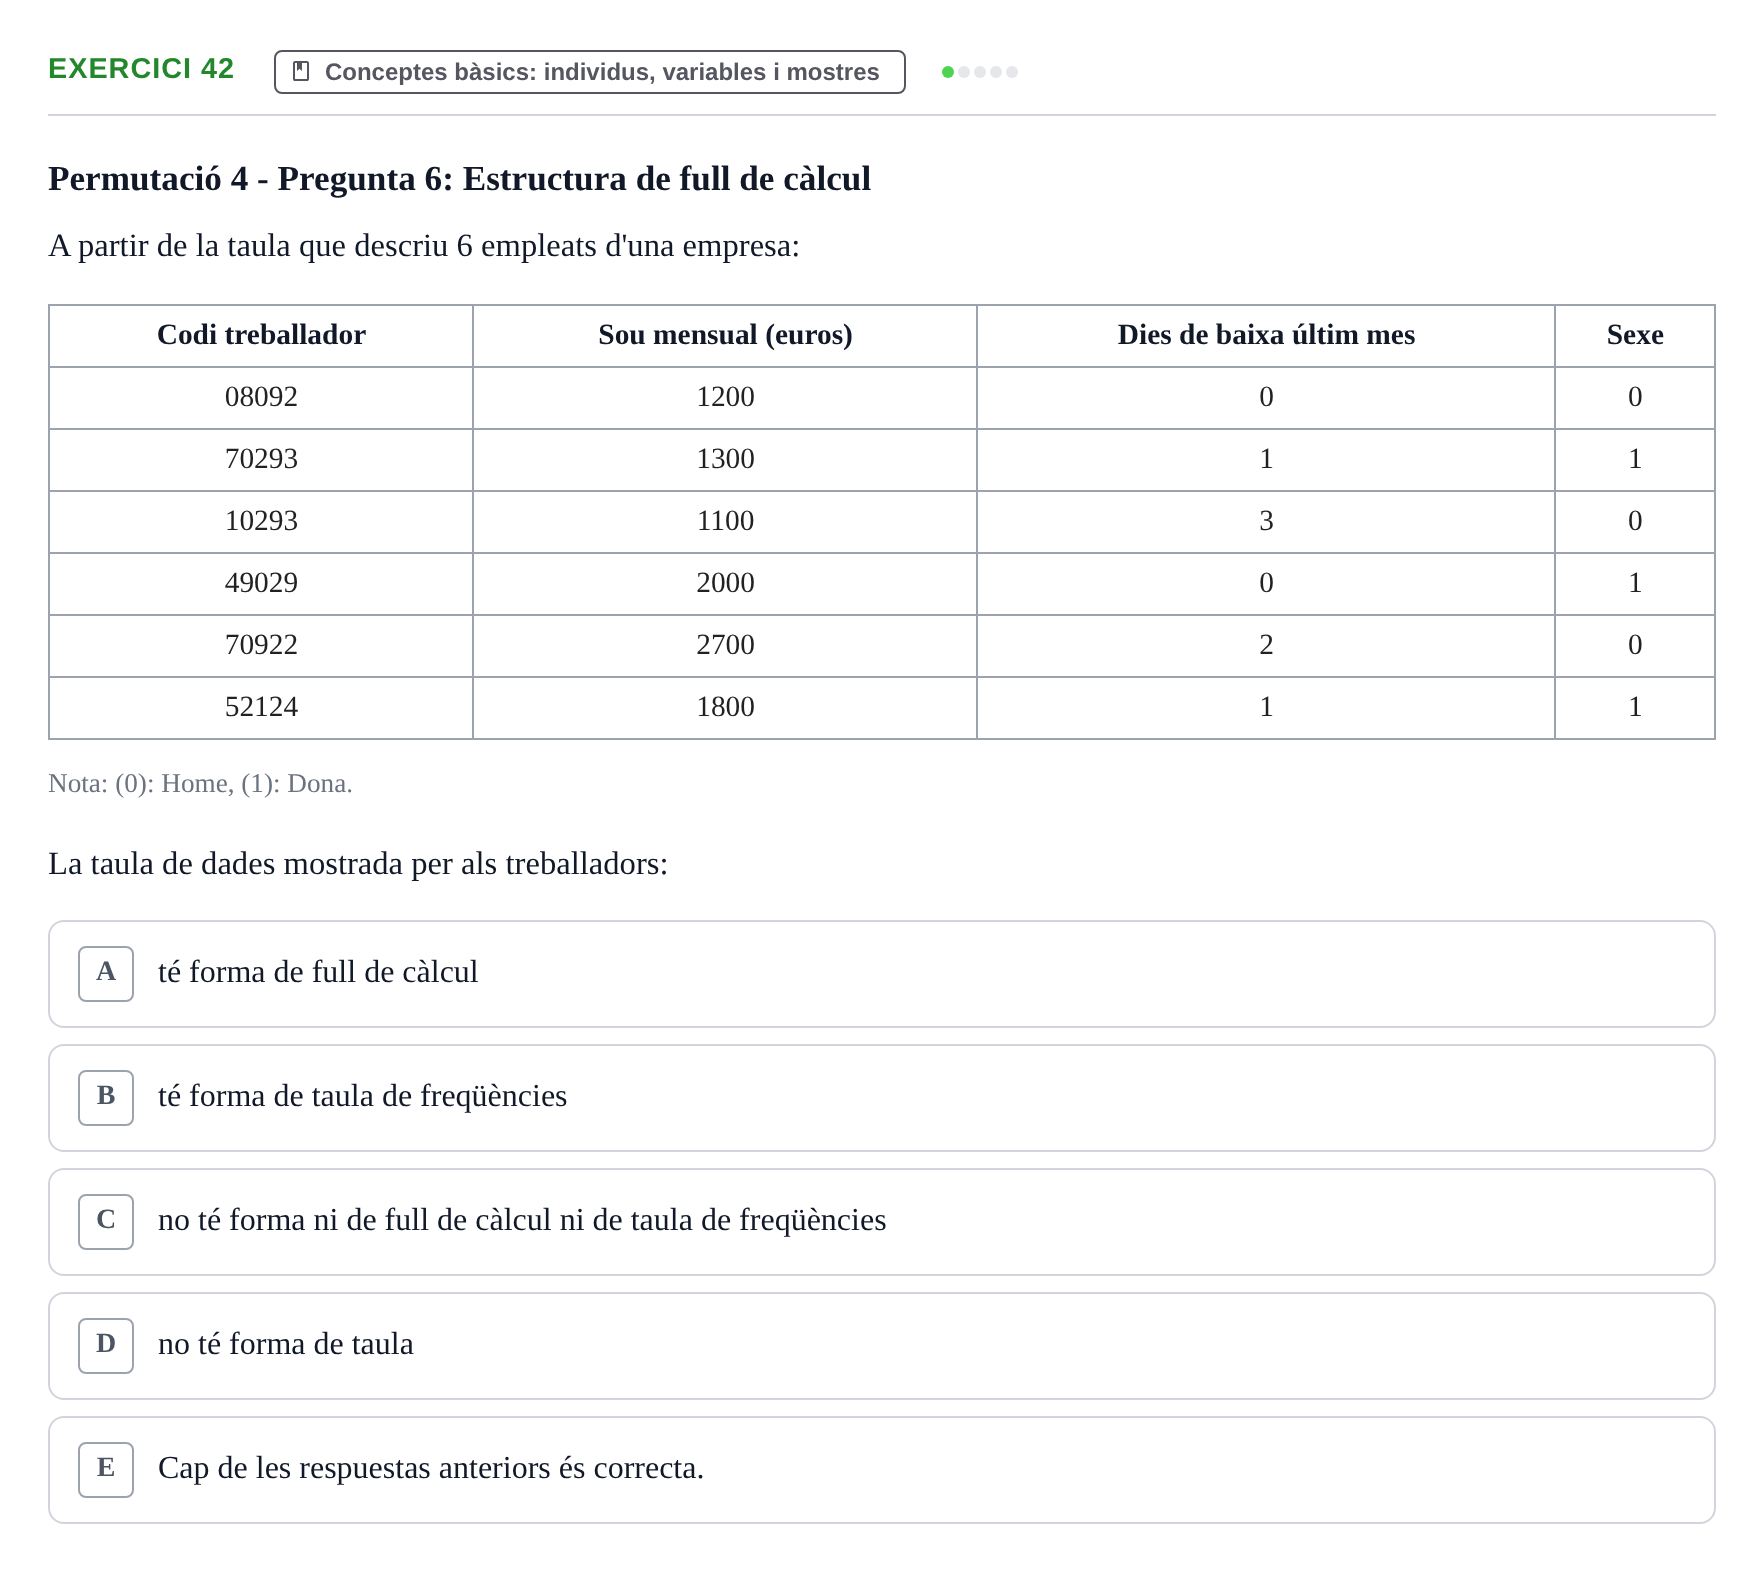Click salary cell 1300
Screen dimensions: 1764x1572
point(725,459)
